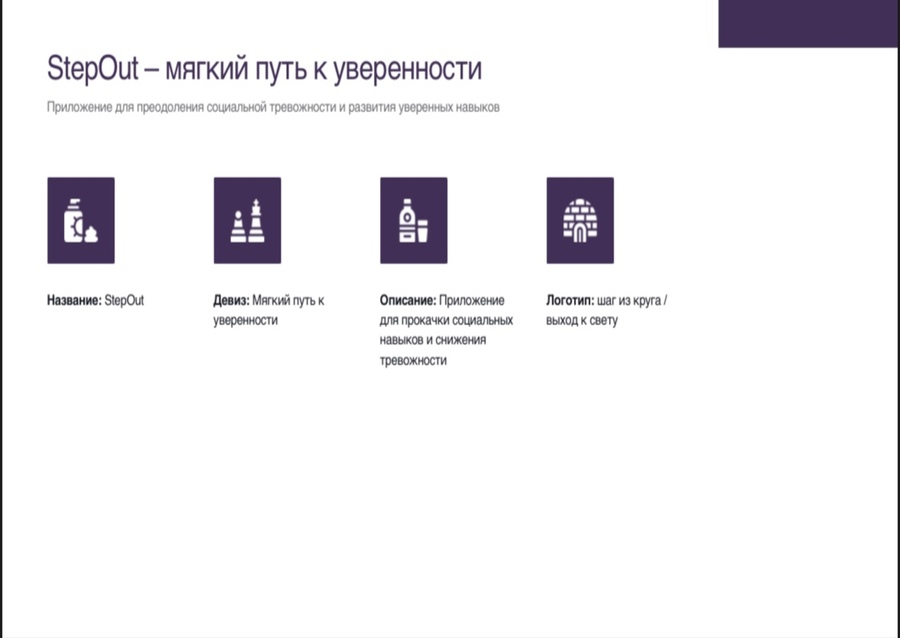Click the word уверенности in the title

pyautogui.click(x=408, y=70)
